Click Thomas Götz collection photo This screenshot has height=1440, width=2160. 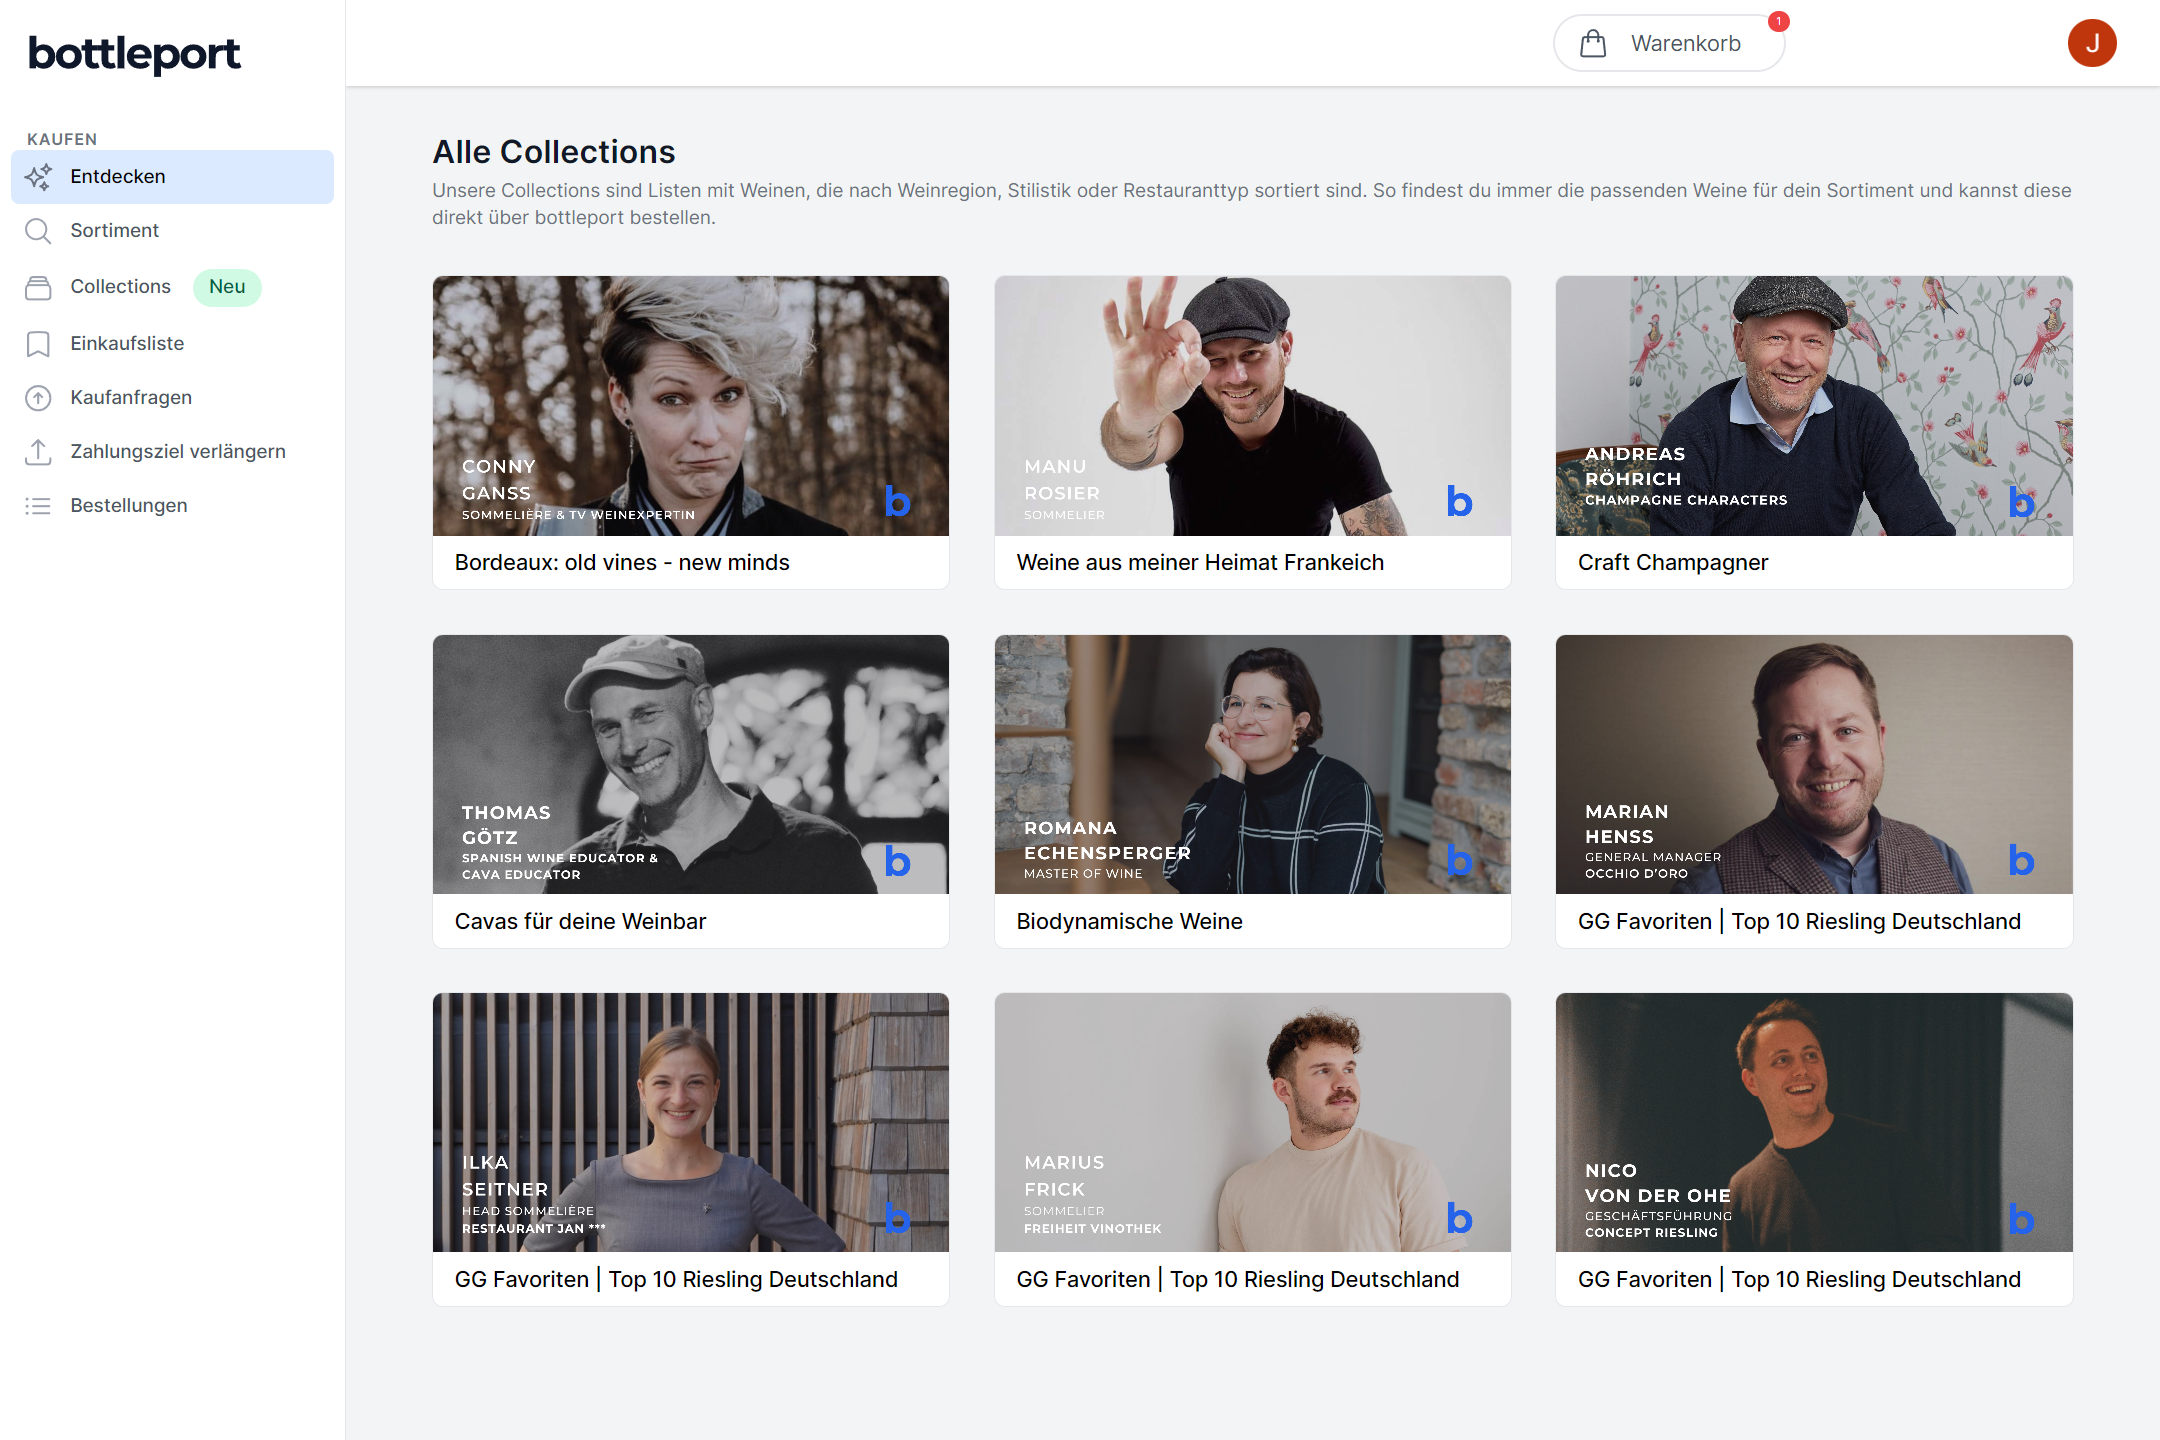[x=691, y=764]
